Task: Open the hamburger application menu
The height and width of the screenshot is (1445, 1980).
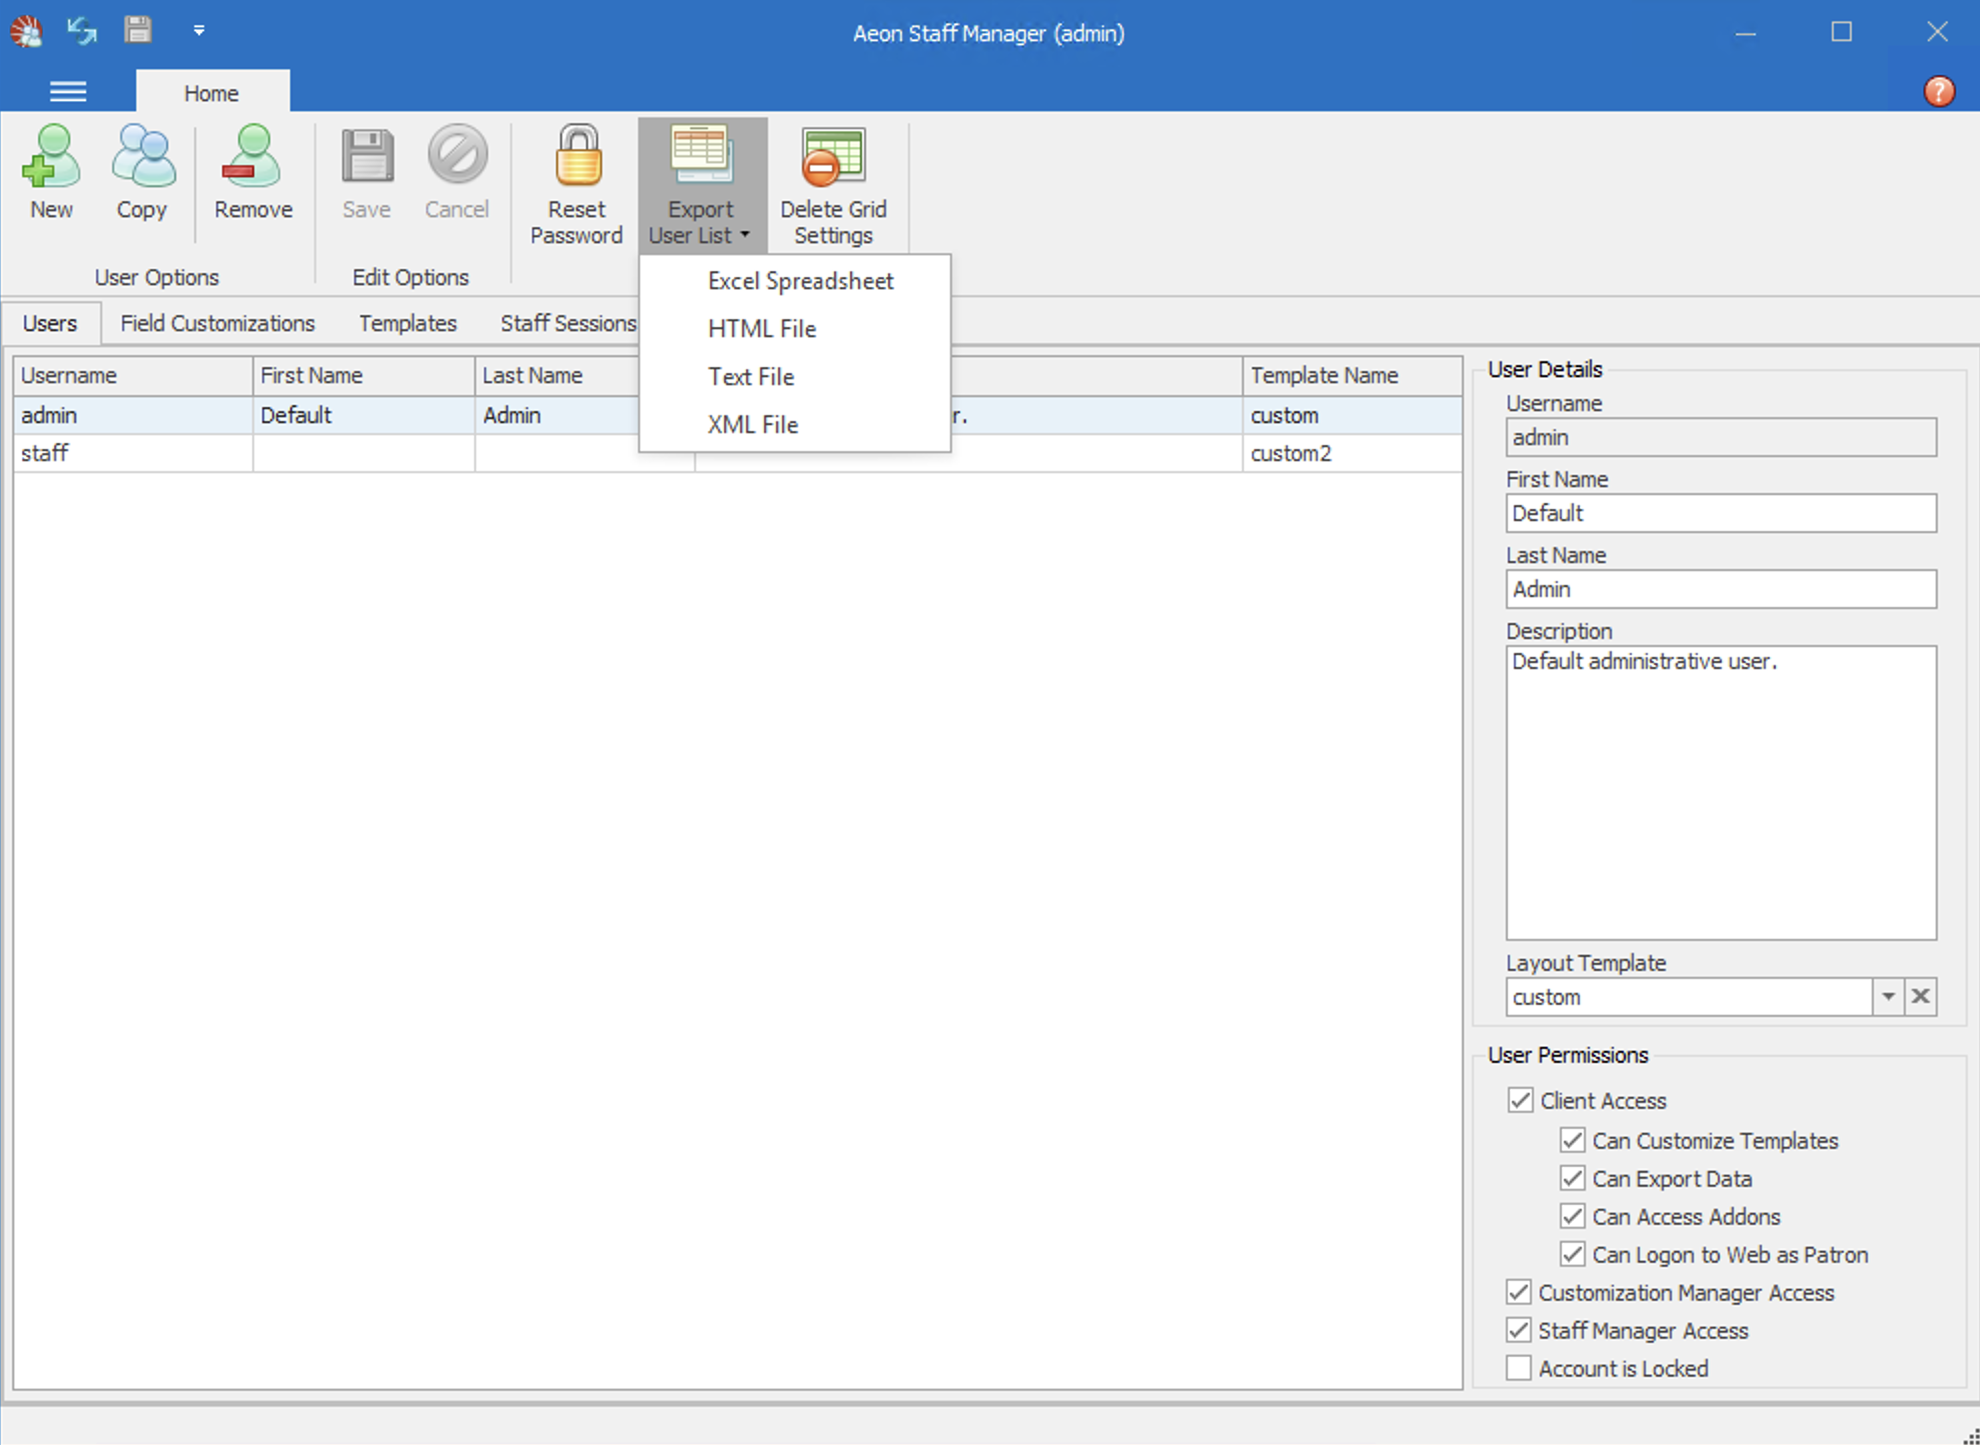Action: point(68,91)
